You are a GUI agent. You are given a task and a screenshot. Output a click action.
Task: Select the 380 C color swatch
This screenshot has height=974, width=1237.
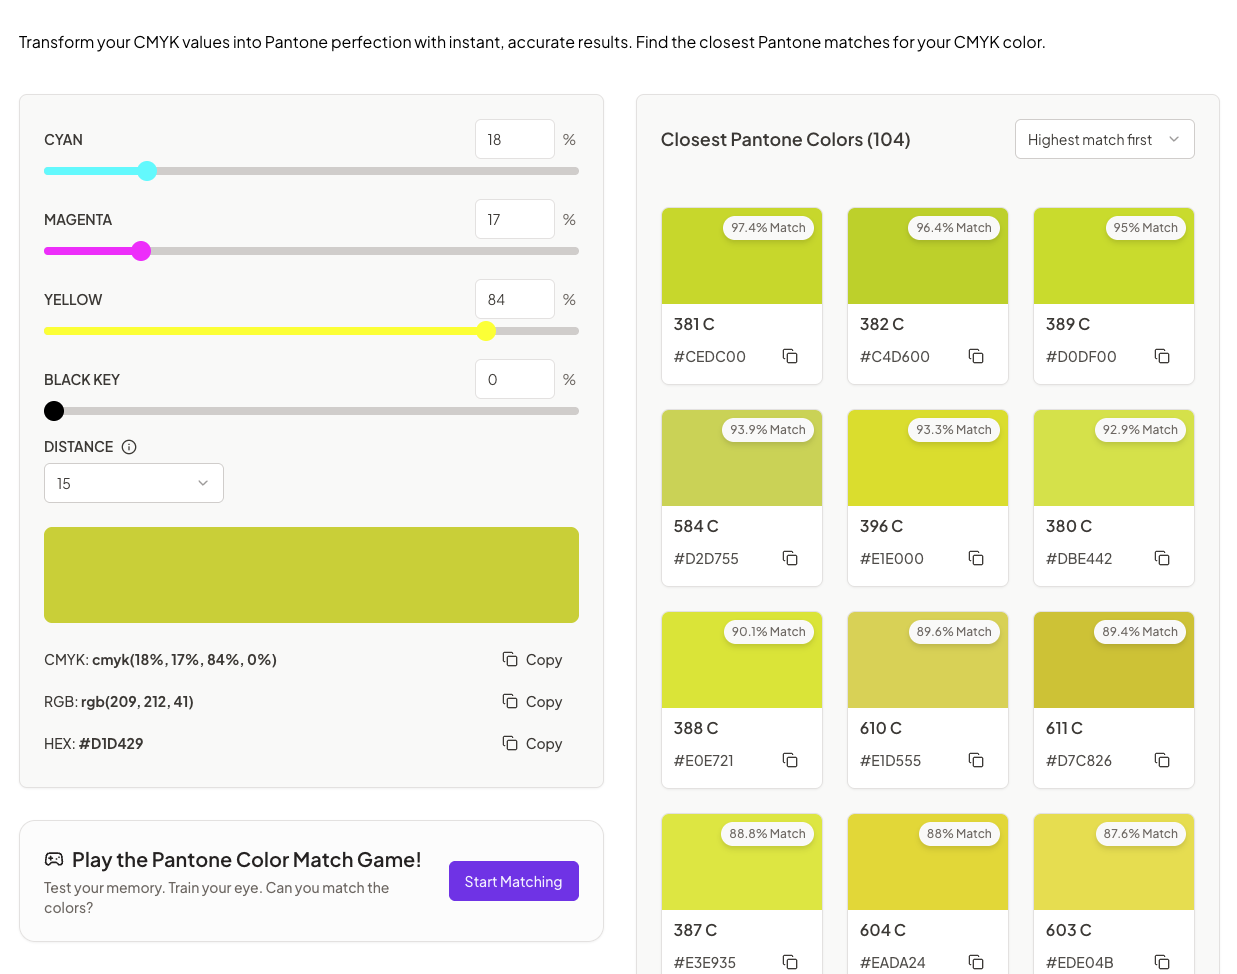(x=1114, y=458)
